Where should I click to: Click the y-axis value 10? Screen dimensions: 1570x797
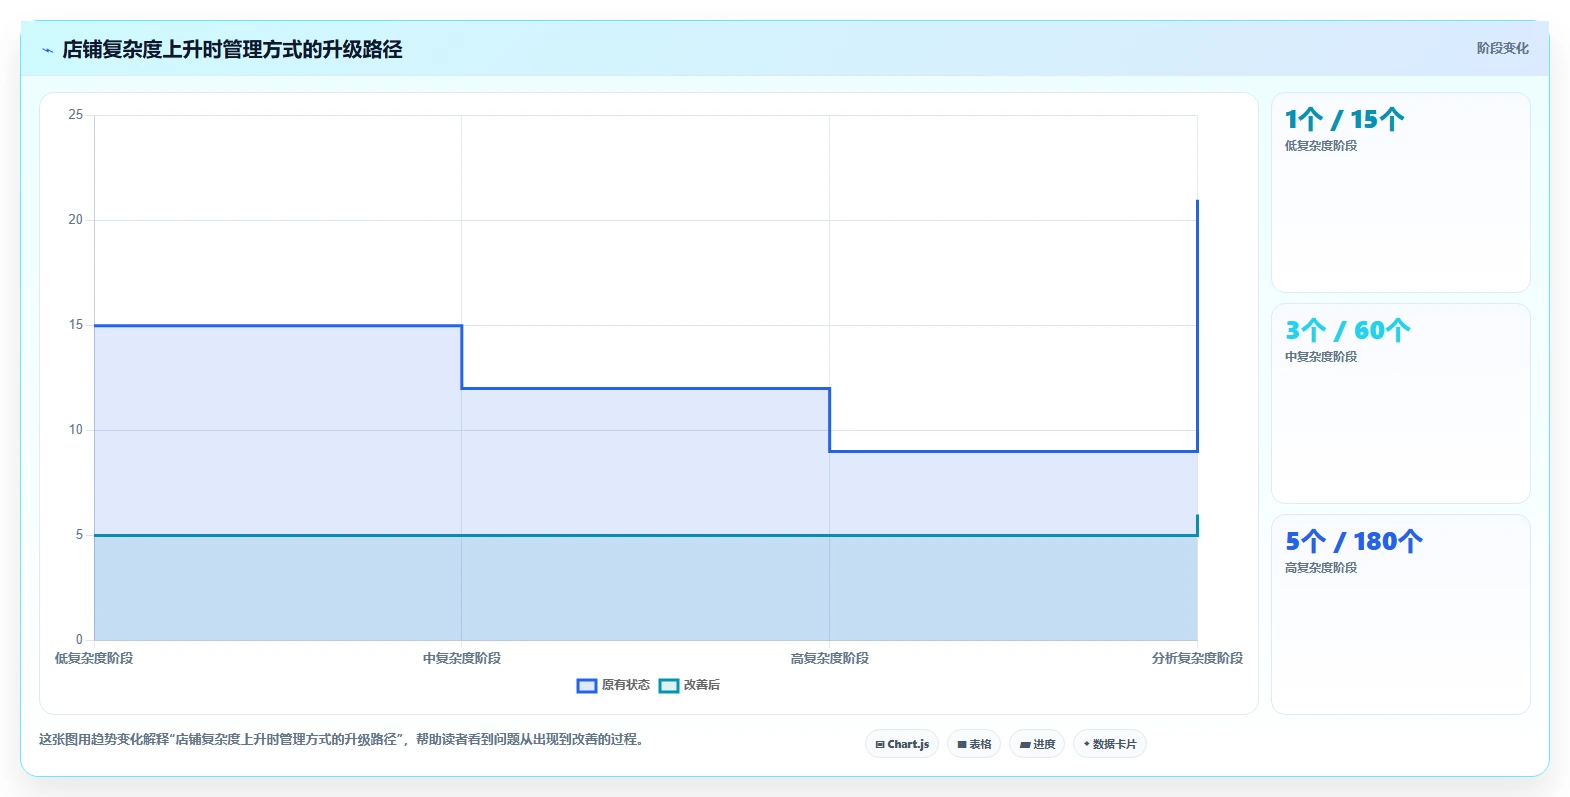(76, 430)
